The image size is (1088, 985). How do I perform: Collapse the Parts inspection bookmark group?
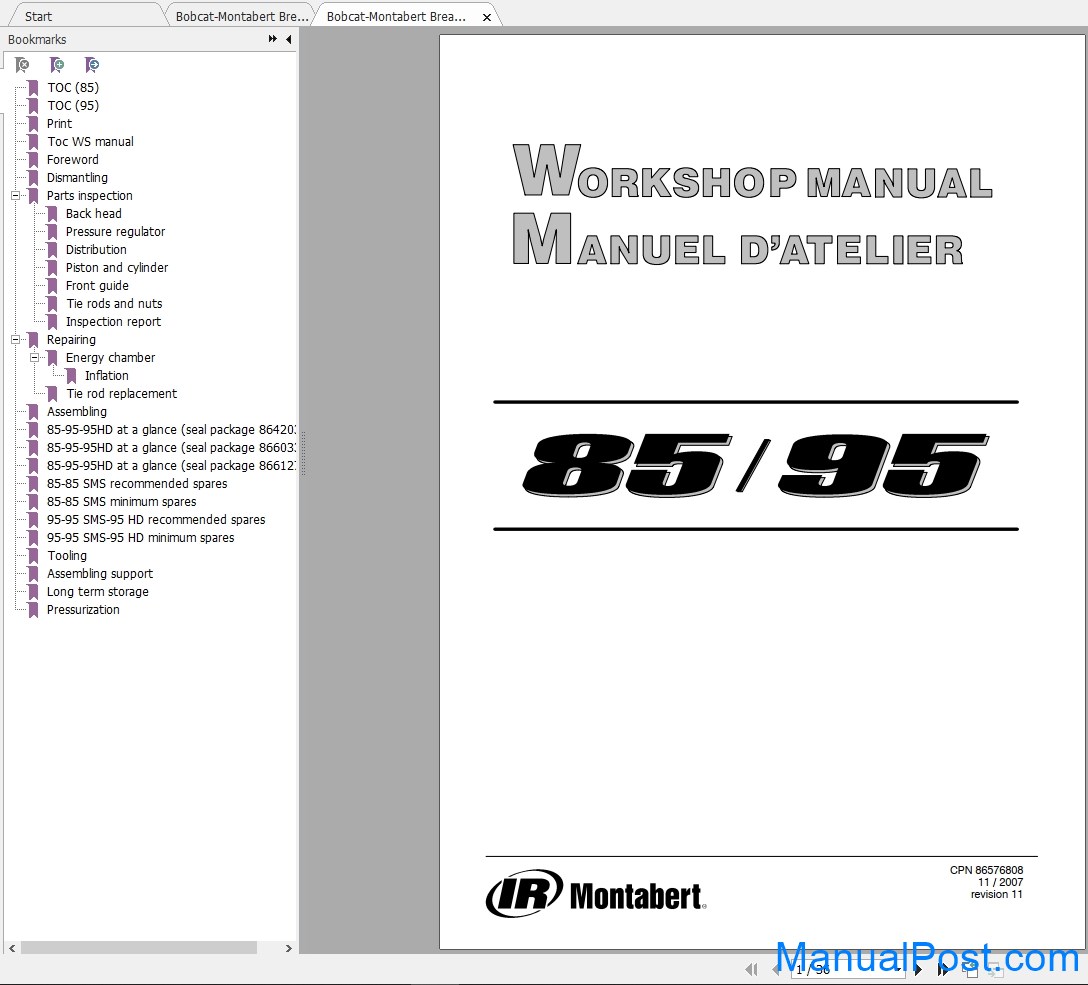pos(15,196)
